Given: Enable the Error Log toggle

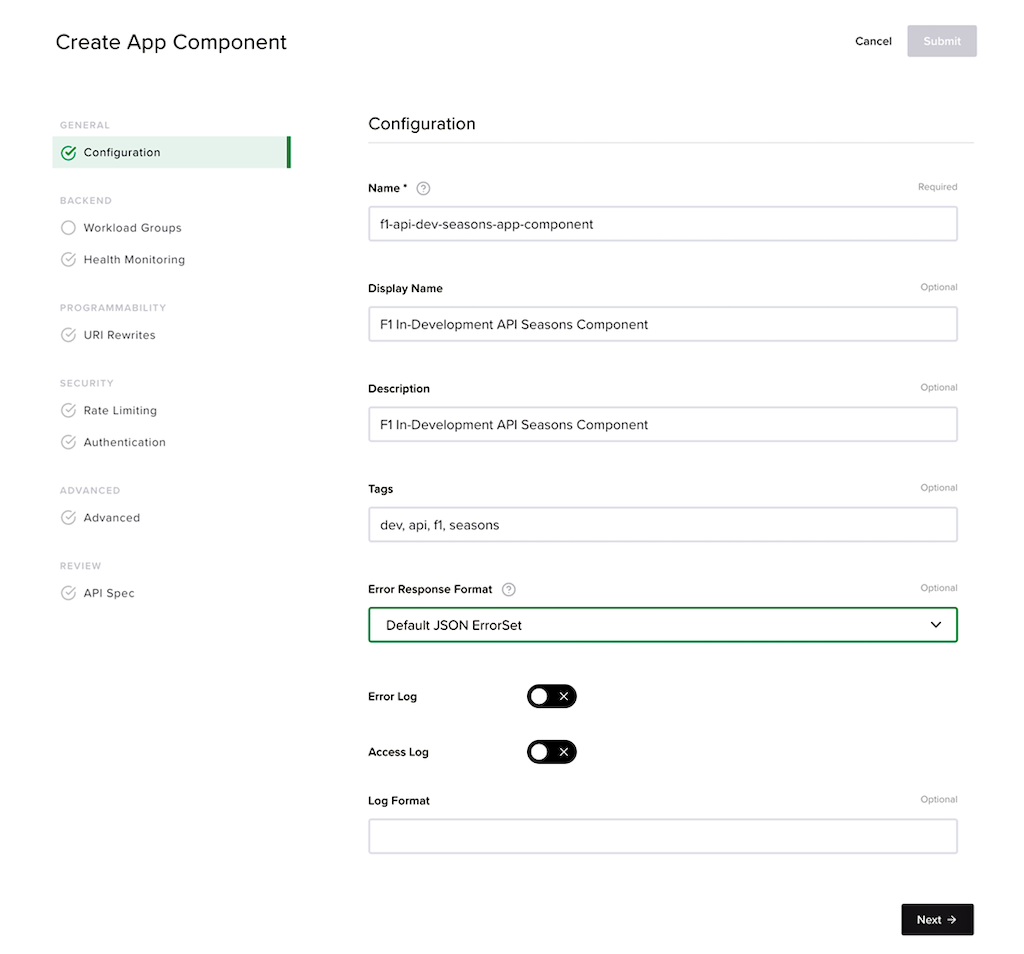Looking at the screenshot, I should tap(552, 697).
